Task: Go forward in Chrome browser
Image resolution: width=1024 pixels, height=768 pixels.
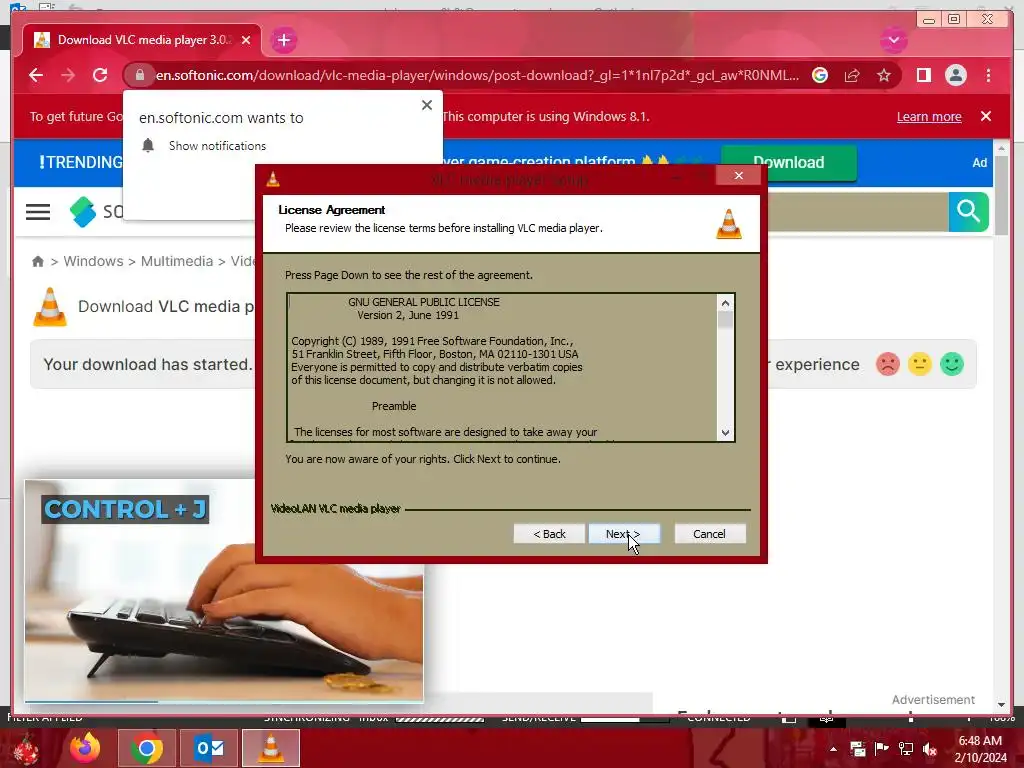Action: pos(68,75)
